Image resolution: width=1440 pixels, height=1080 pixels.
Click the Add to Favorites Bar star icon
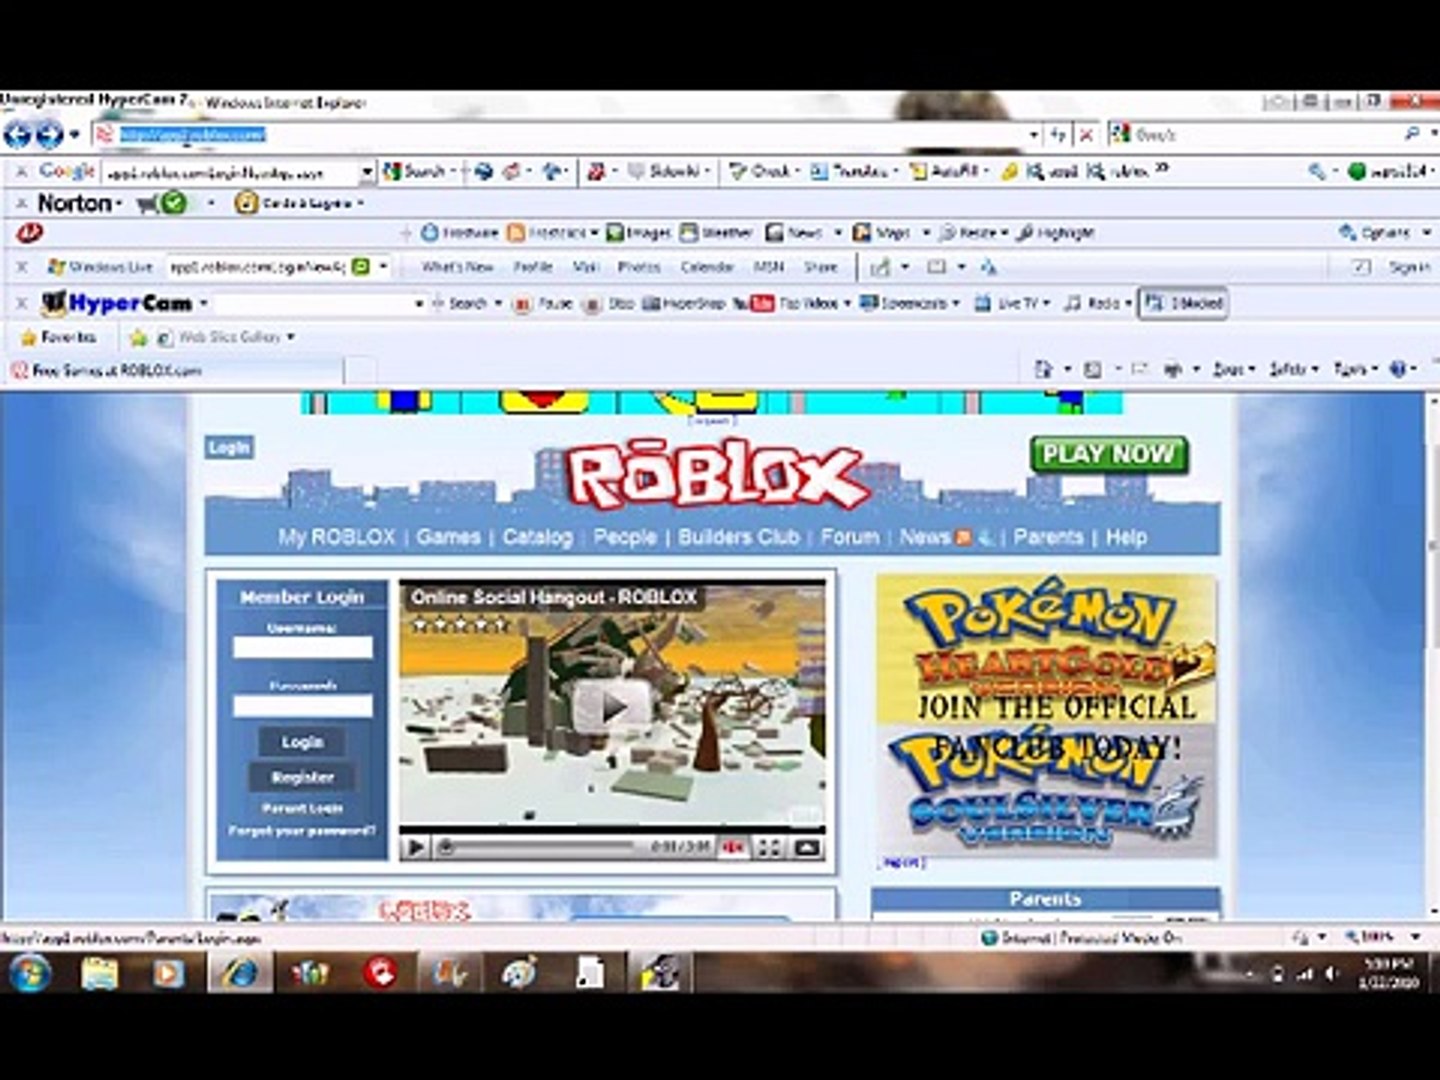click(139, 337)
